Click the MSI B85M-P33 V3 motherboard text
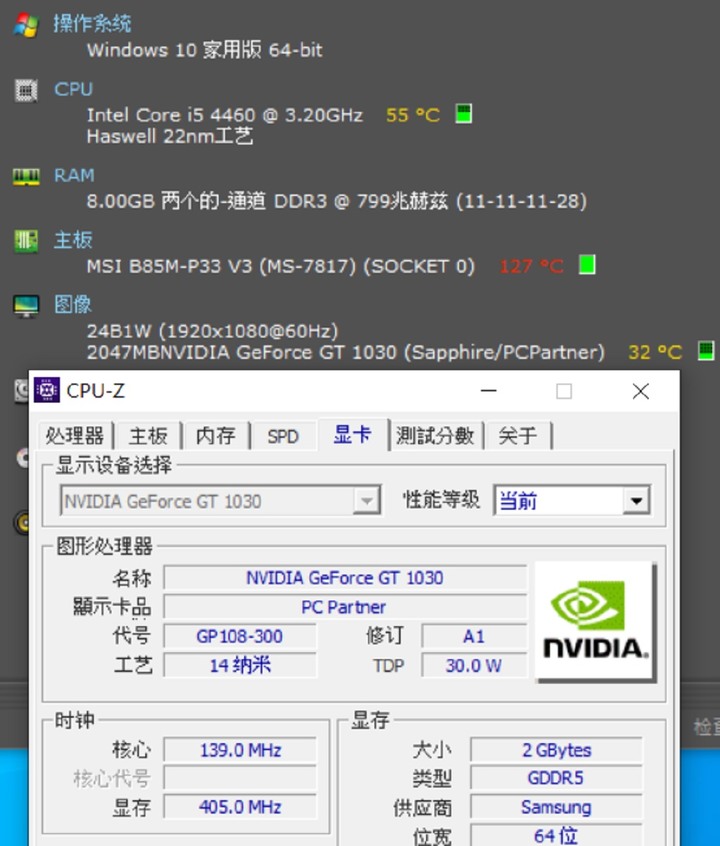The image size is (720, 846). [281, 266]
